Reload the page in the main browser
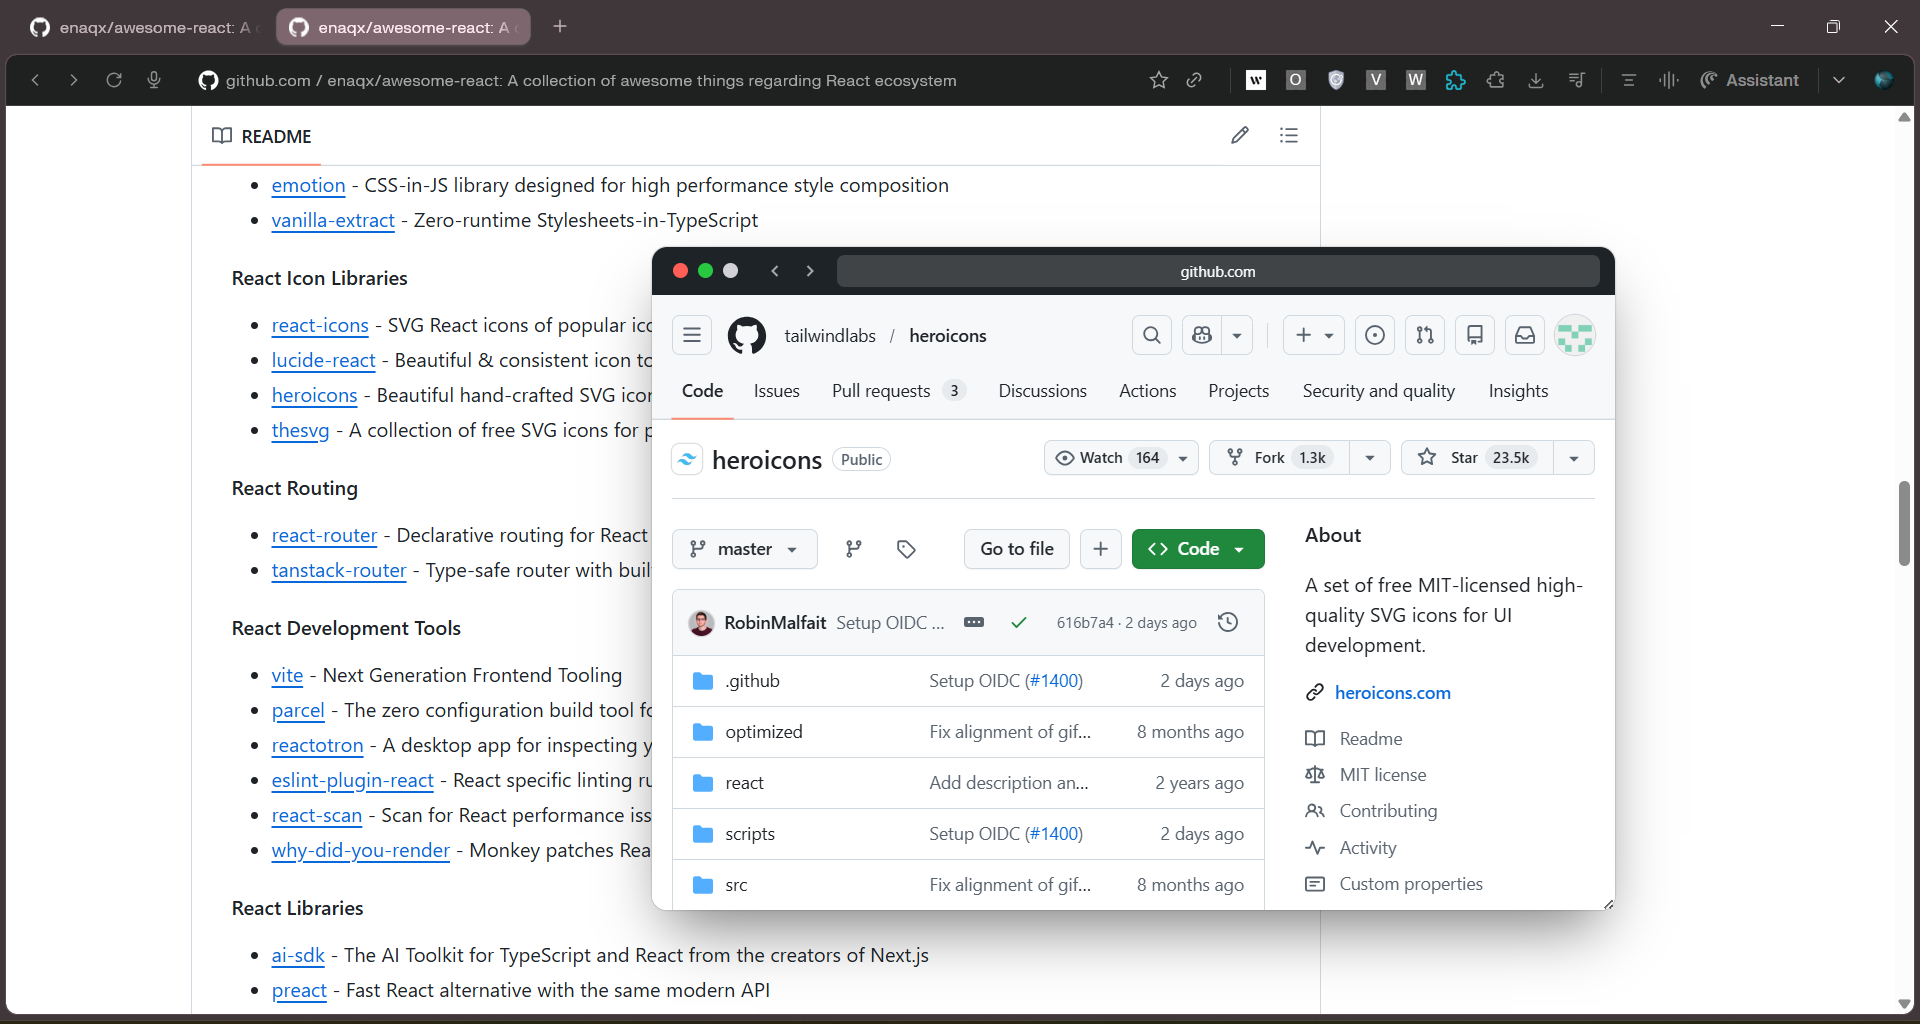Image resolution: width=1920 pixels, height=1024 pixels. tap(114, 80)
